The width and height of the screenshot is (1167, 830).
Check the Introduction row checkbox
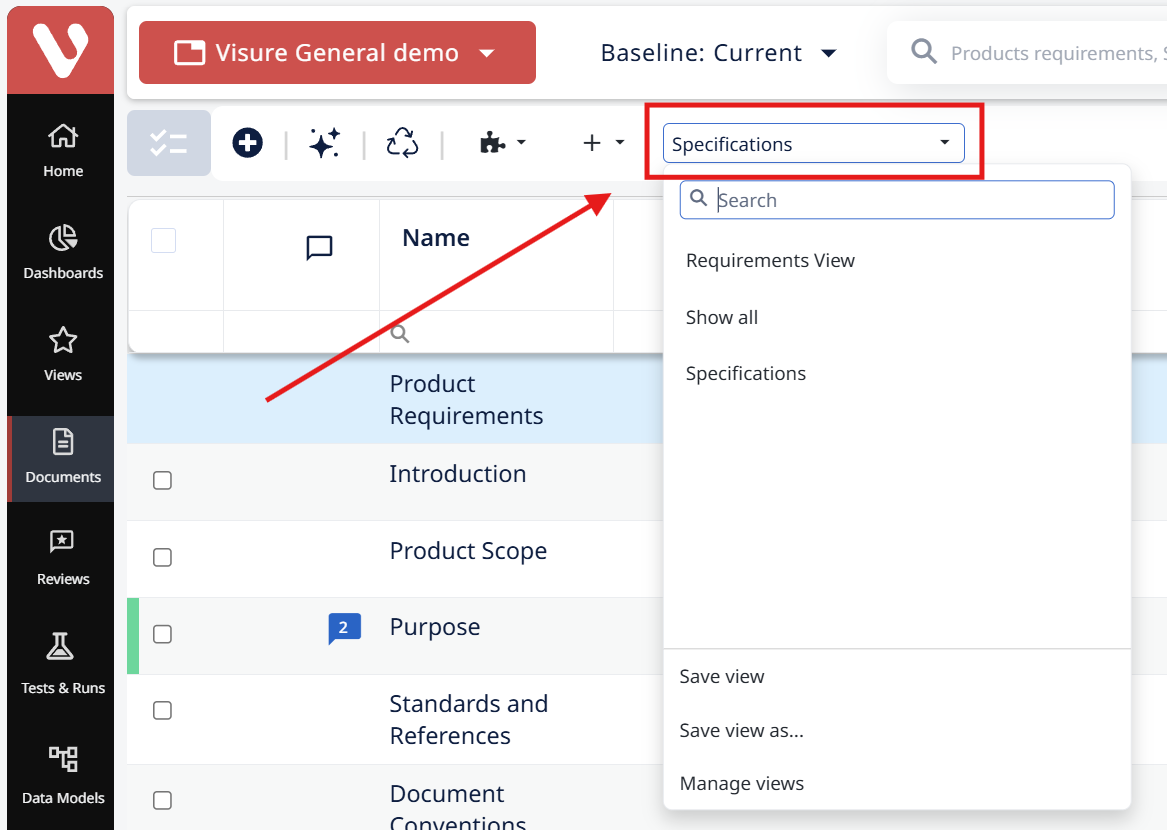162,480
